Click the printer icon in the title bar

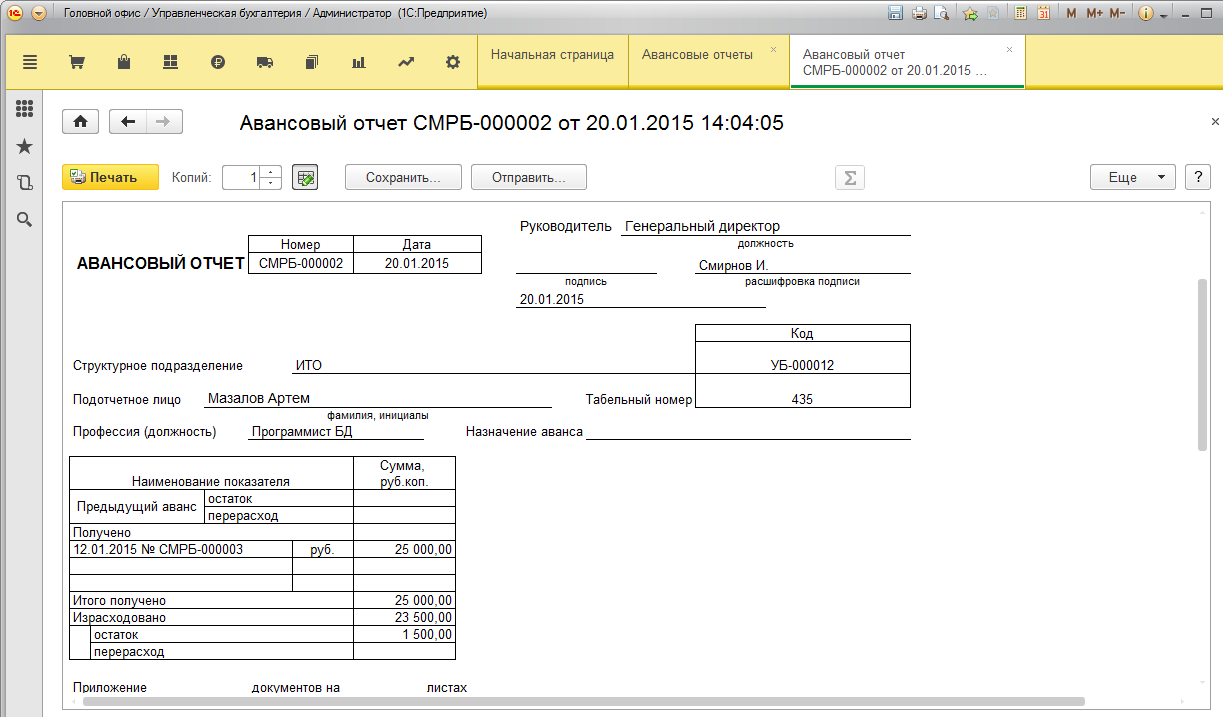[x=918, y=13]
